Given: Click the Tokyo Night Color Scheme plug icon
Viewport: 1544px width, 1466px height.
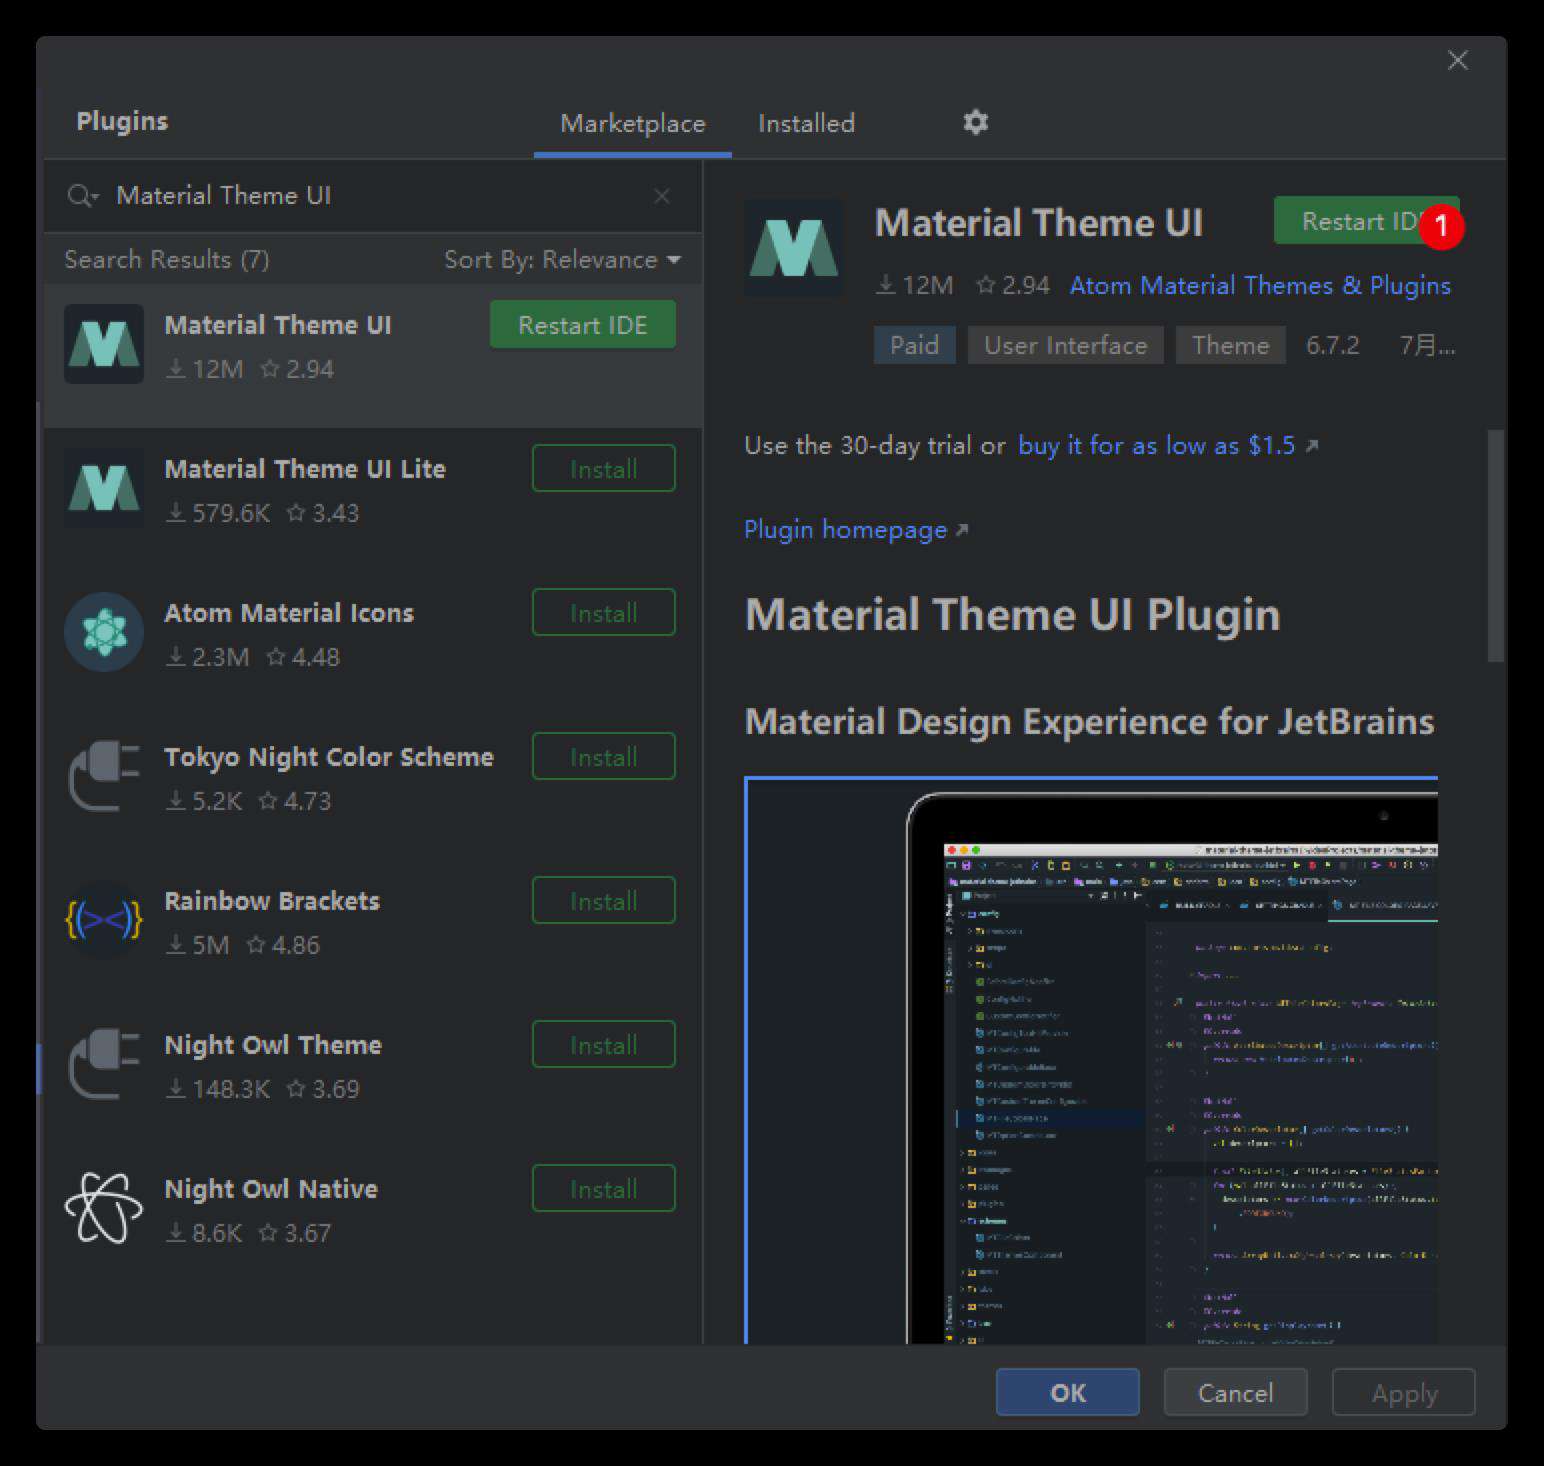Looking at the screenshot, I should tap(104, 776).
